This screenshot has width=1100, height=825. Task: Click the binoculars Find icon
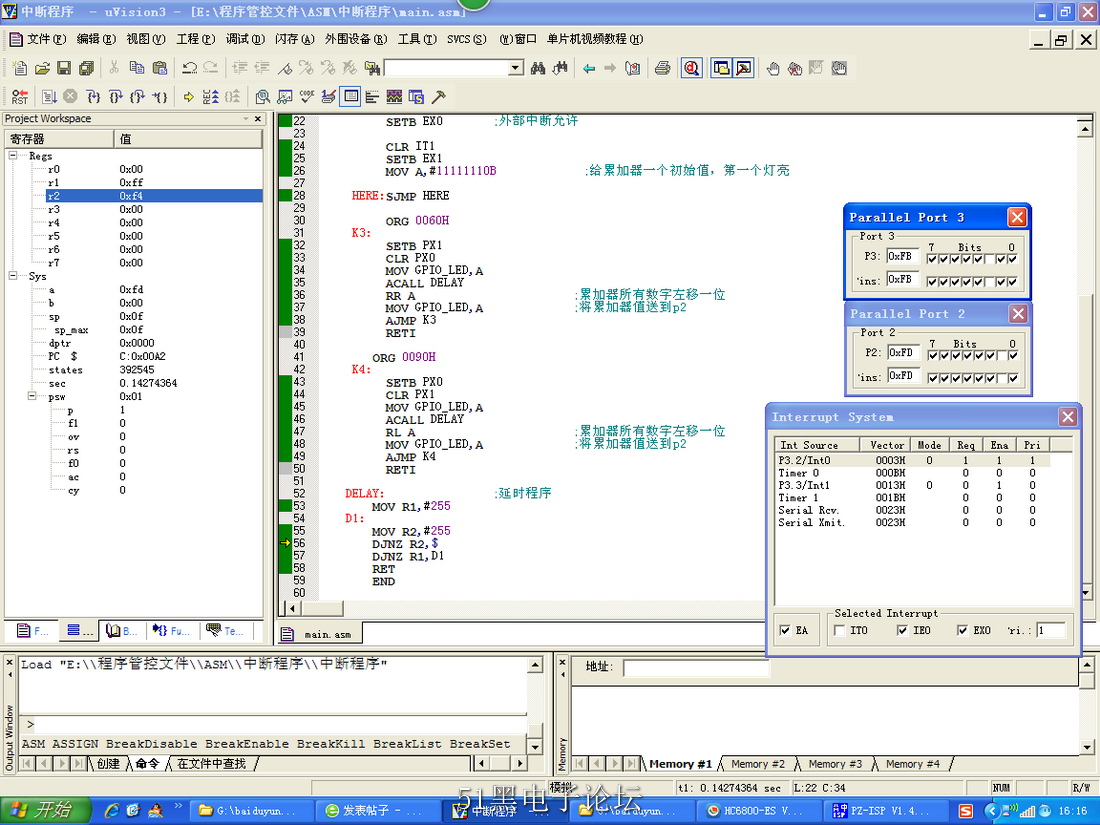coord(538,68)
